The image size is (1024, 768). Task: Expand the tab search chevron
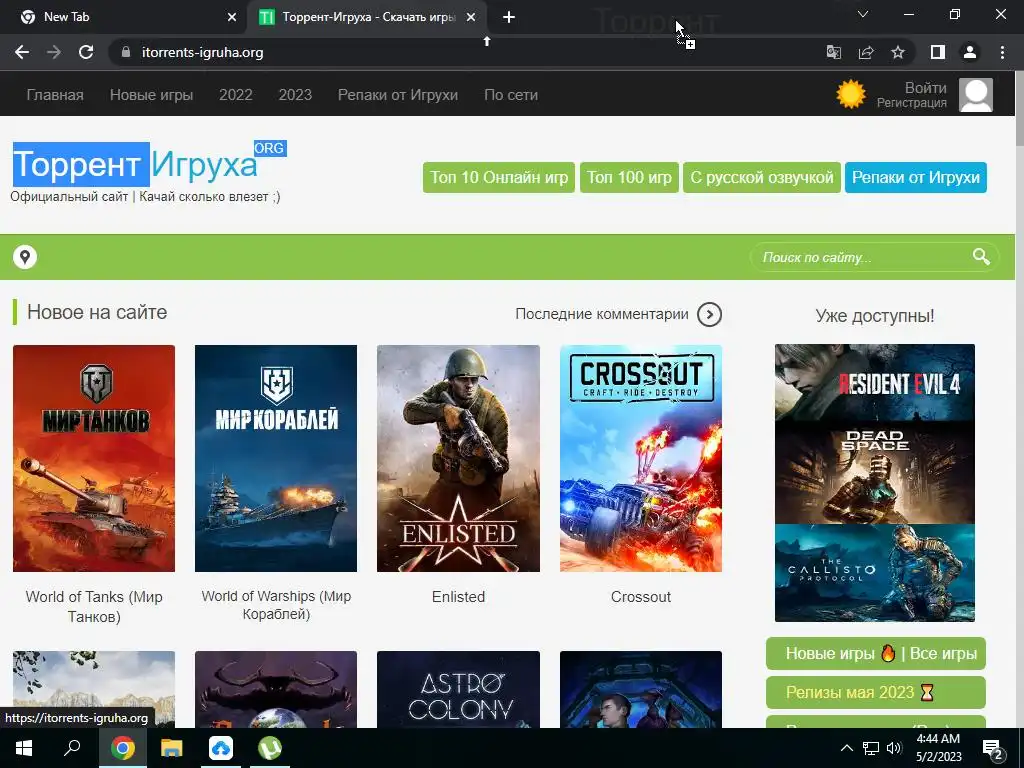tap(863, 14)
